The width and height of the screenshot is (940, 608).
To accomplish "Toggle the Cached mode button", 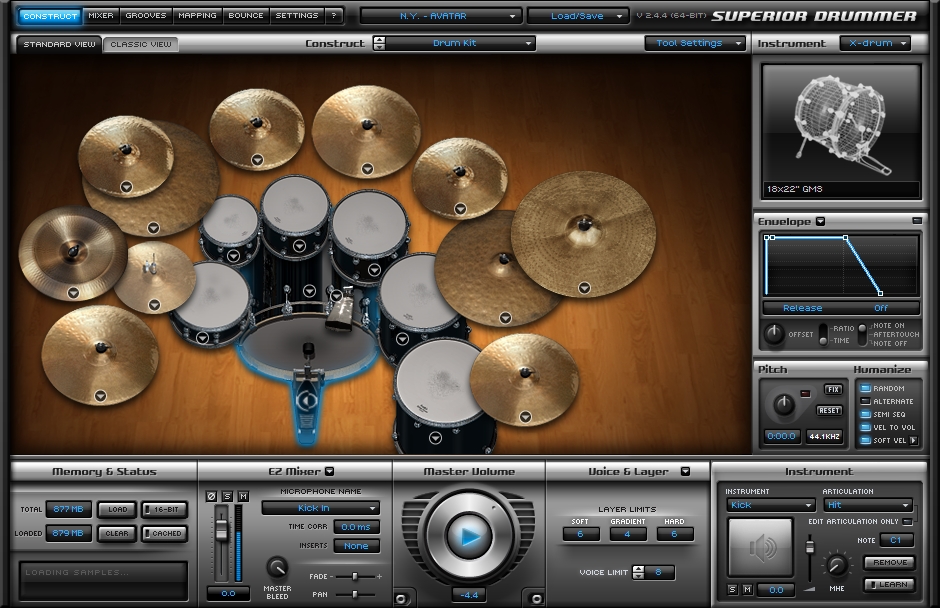I will 165,533.
